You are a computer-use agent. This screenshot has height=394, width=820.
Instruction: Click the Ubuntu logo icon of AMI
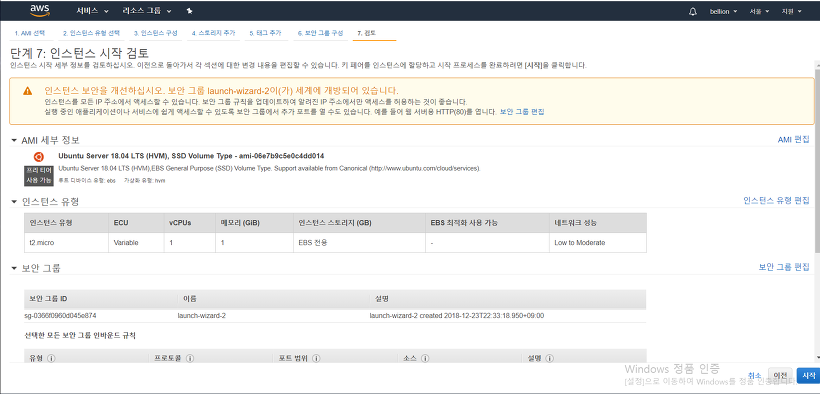[38, 156]
